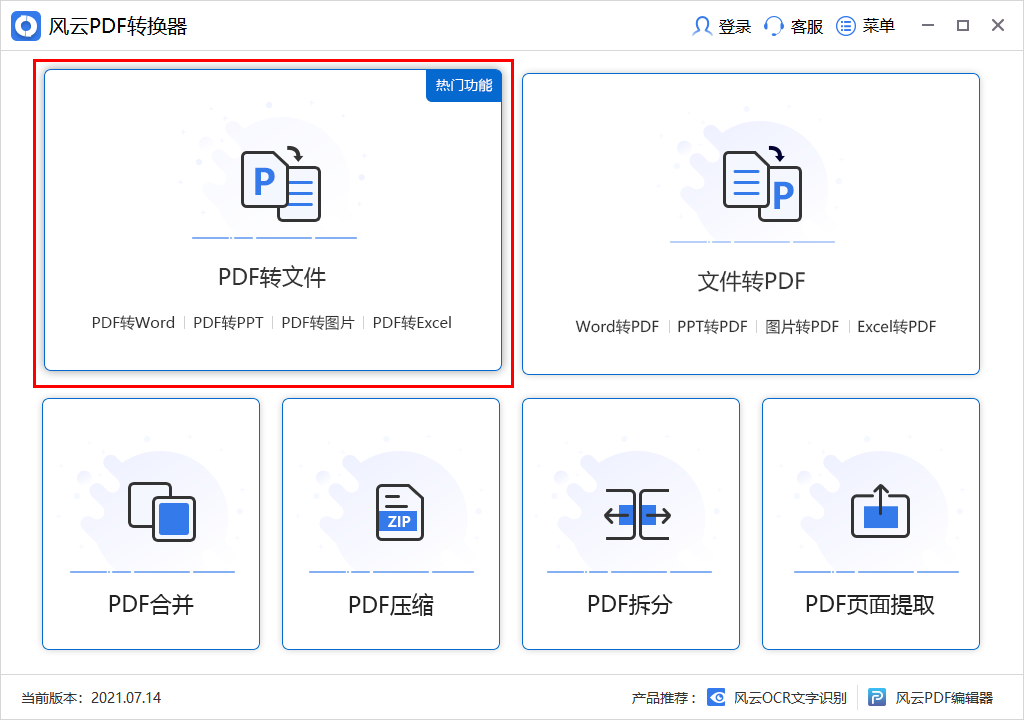Open the 菜单 list icon

846,26
